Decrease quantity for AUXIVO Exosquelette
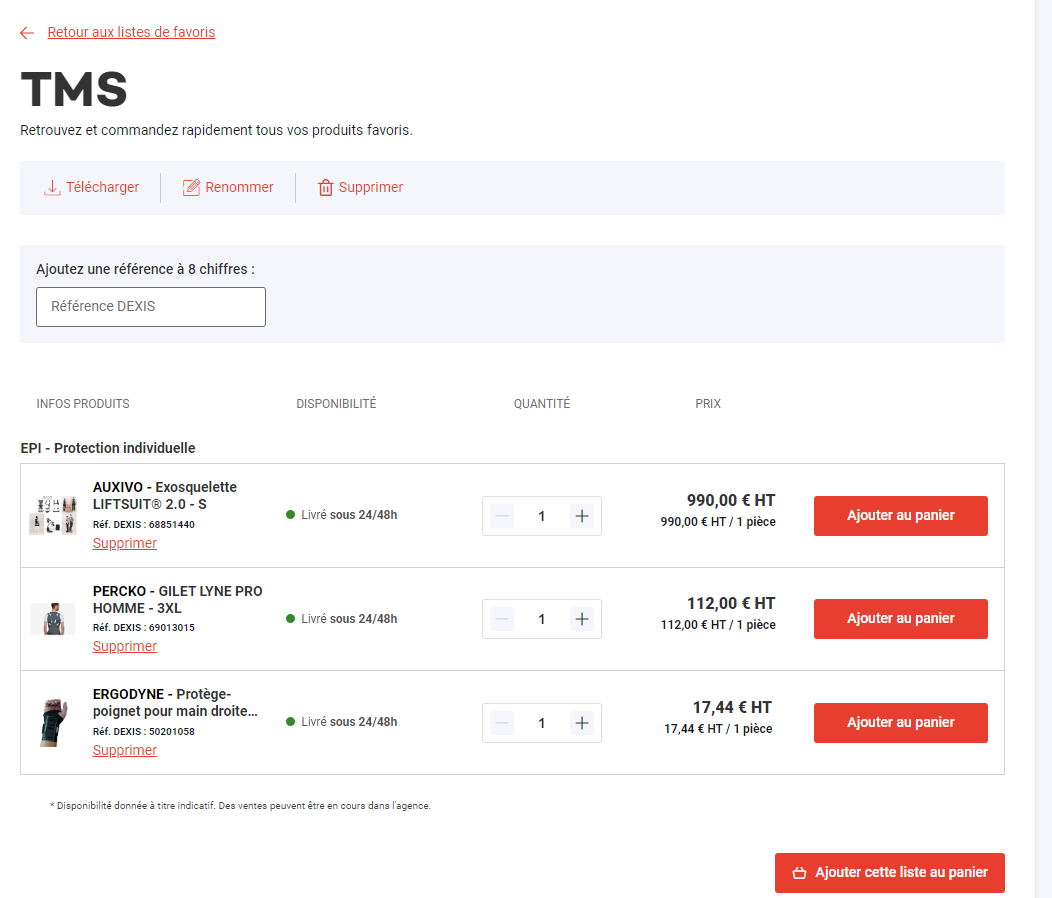The image size is (1052, 898). point(501,516)
